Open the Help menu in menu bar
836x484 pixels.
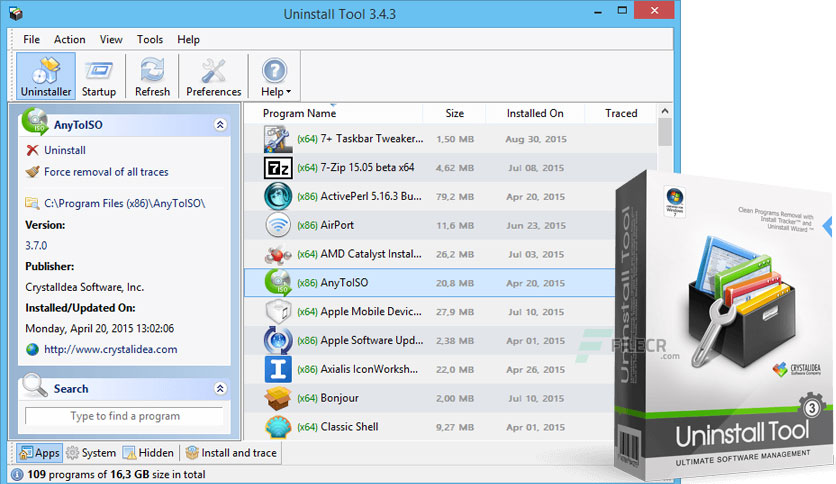click(188, 39)
